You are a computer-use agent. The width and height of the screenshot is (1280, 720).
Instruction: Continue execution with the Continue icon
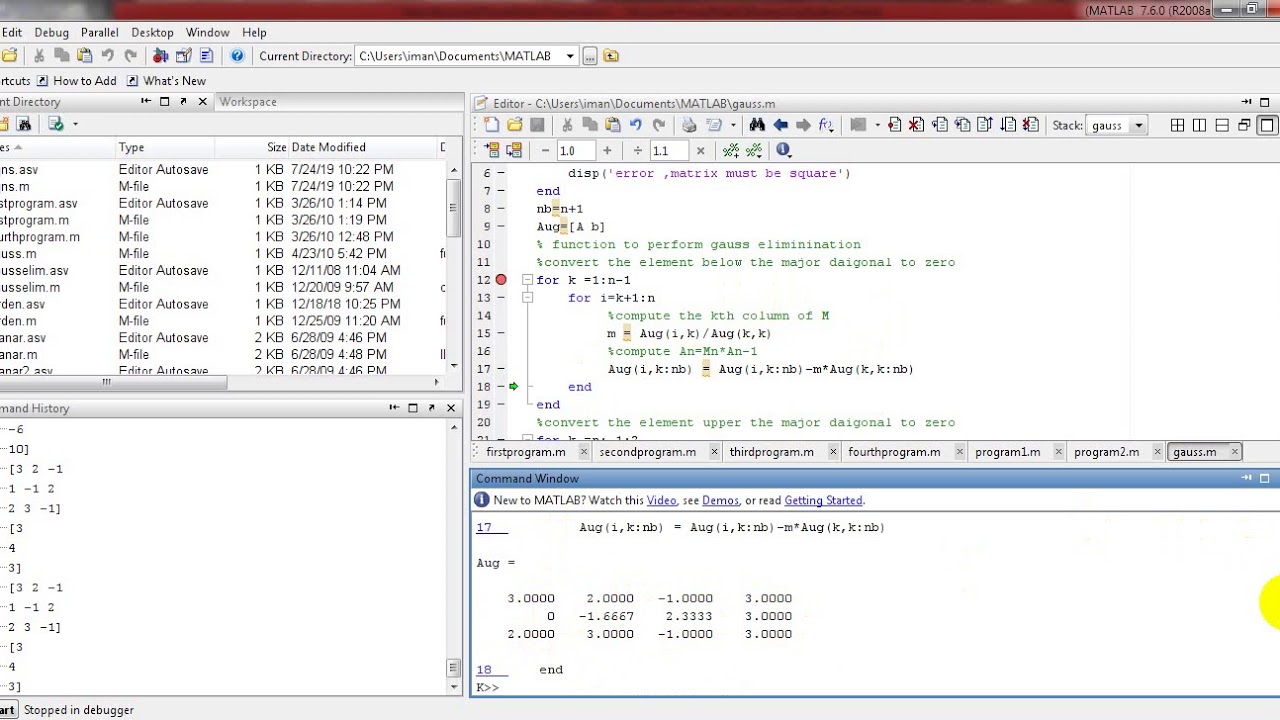pyautogui.click(x=1008, y=125)
